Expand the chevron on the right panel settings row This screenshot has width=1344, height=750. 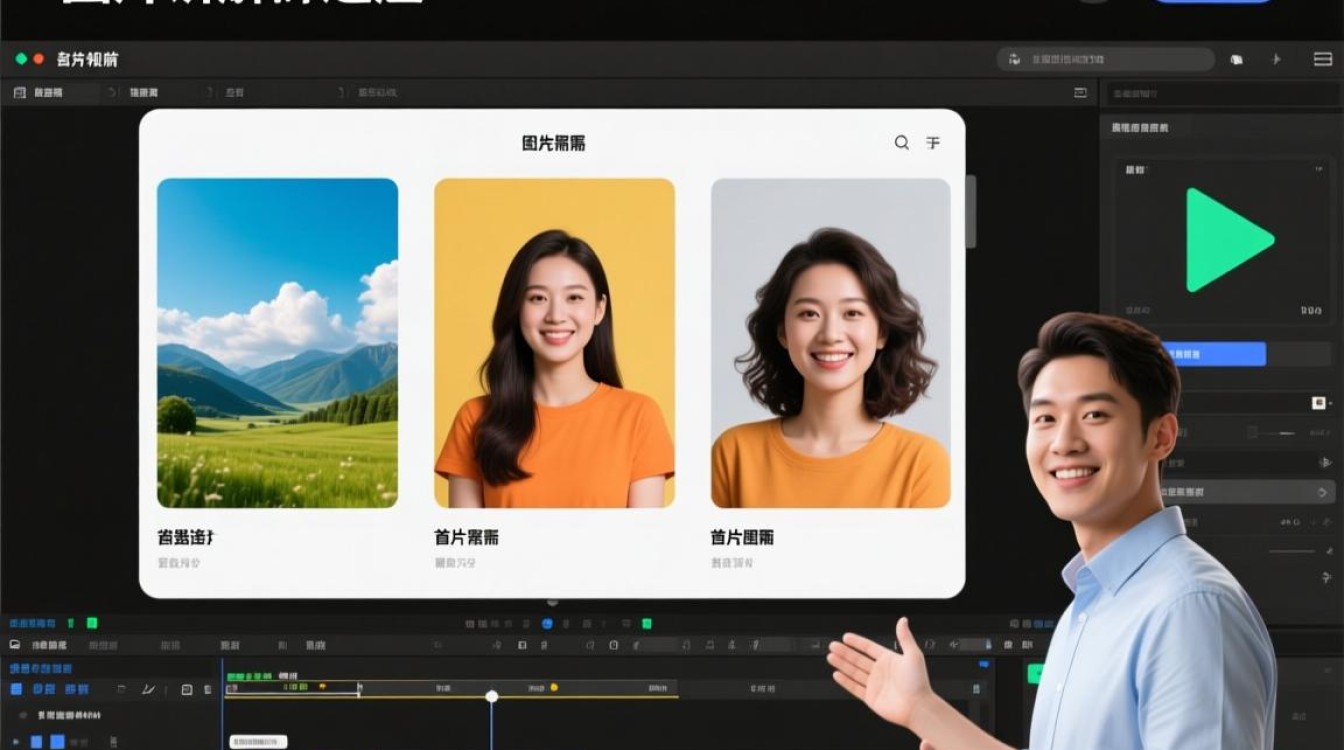1321,491
